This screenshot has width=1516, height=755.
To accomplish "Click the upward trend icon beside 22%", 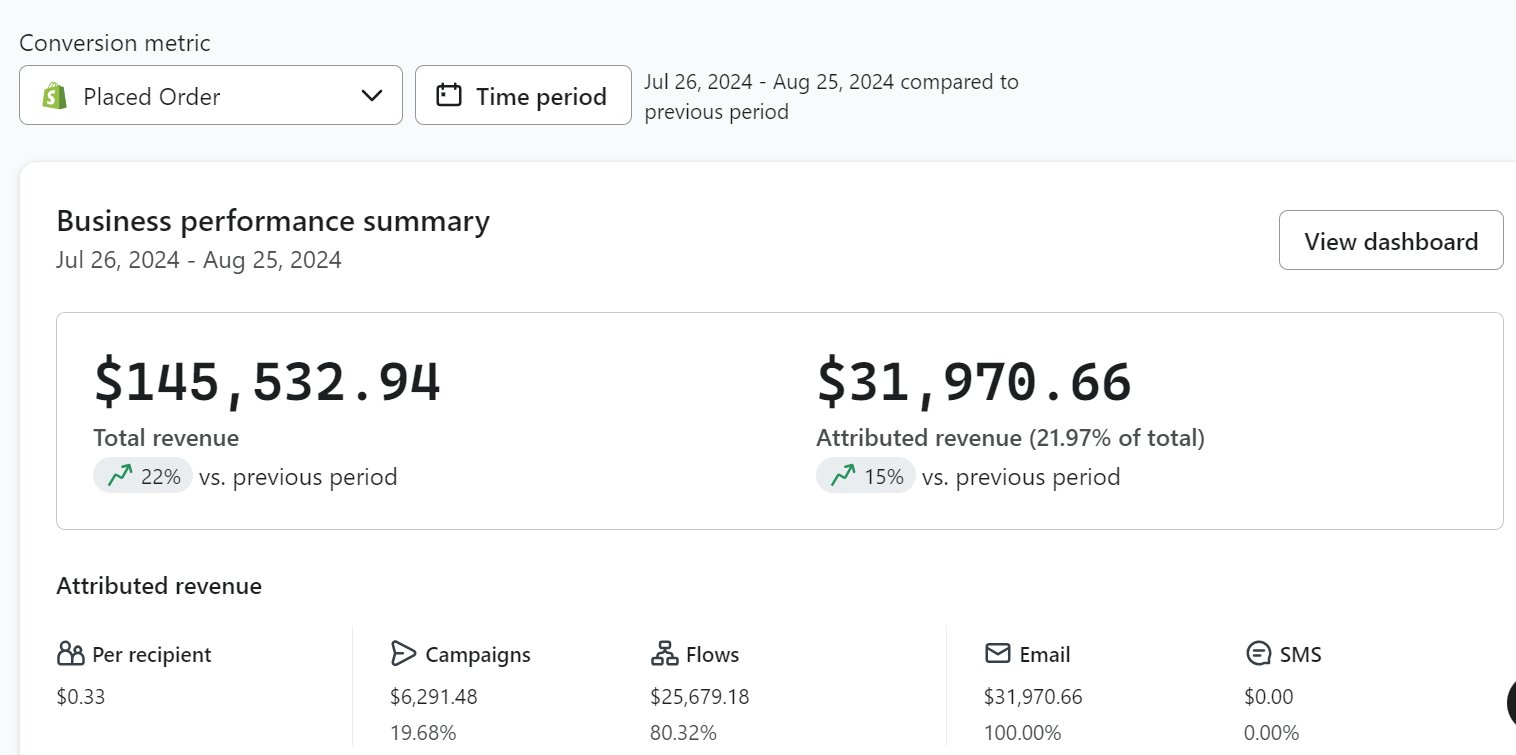I will (120, 476).
